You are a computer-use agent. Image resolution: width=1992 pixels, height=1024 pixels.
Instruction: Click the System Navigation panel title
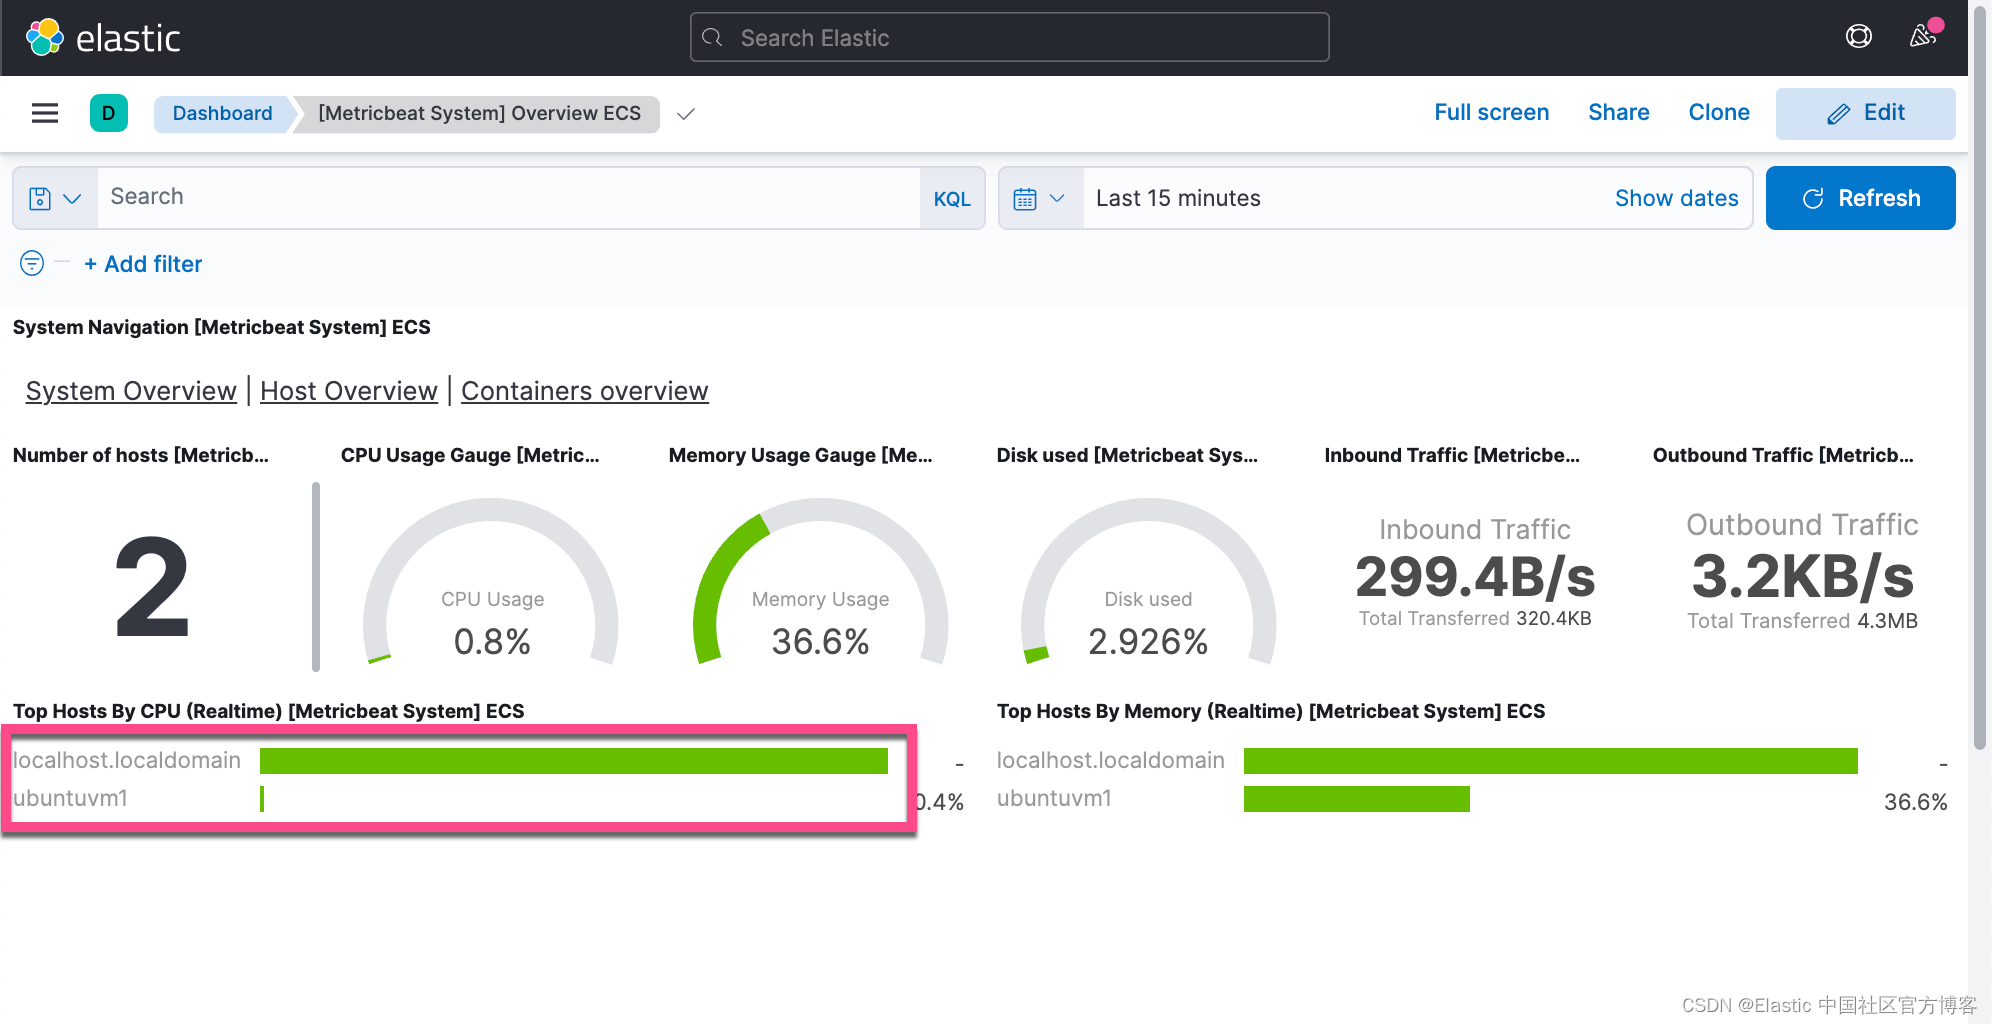tap(221, 327)
